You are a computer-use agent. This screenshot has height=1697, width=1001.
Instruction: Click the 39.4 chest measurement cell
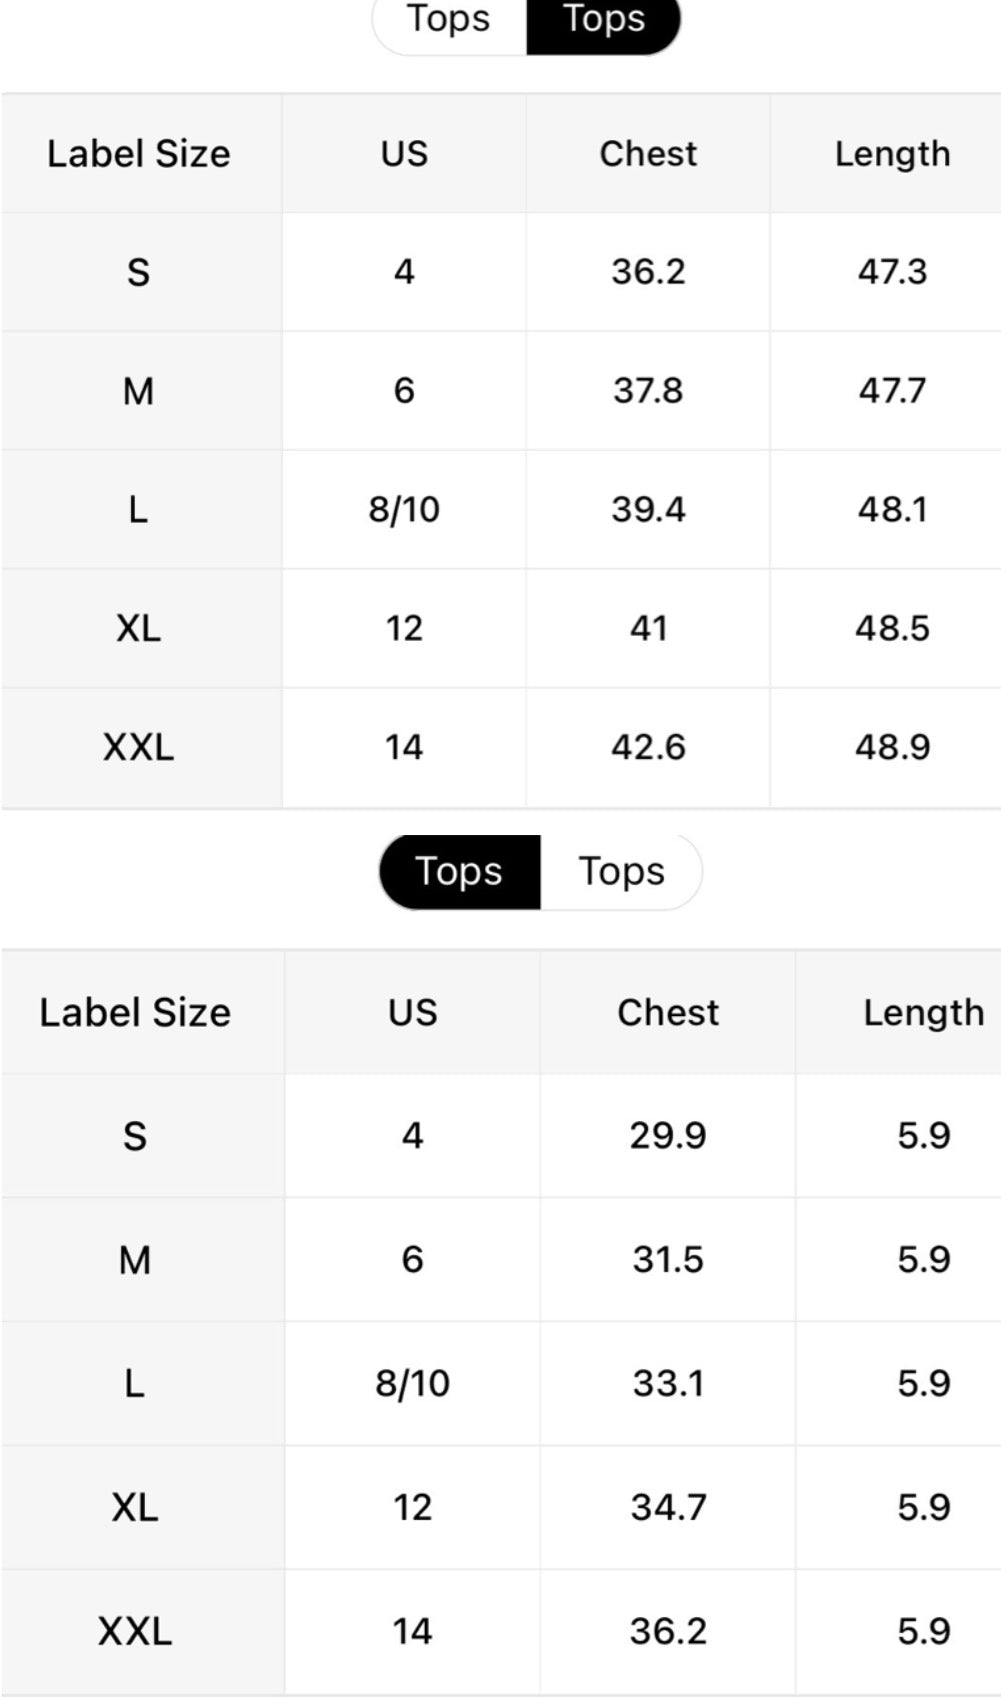[x=648, y=510]
